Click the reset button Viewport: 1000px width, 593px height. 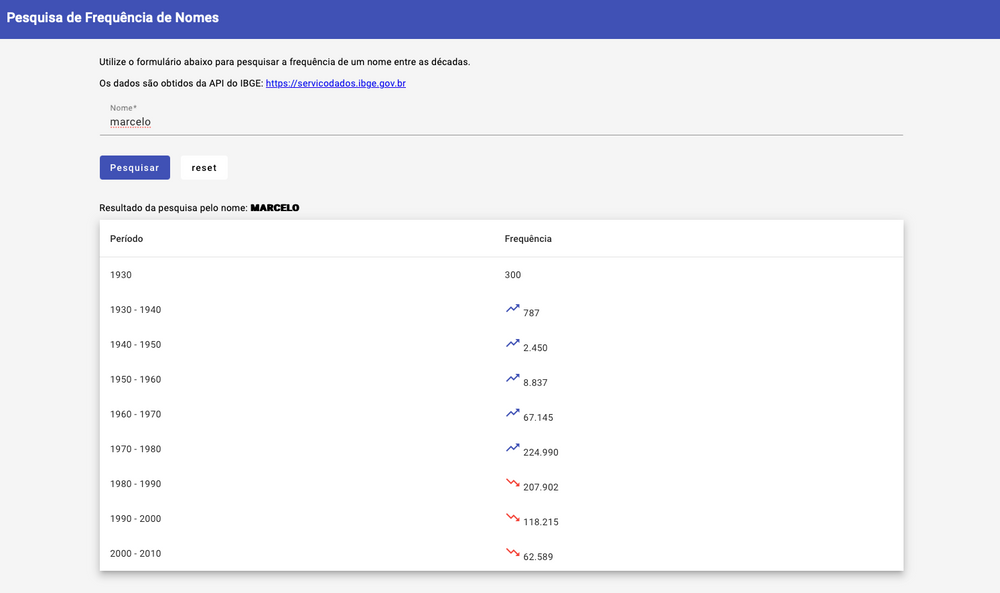point(204,168)
